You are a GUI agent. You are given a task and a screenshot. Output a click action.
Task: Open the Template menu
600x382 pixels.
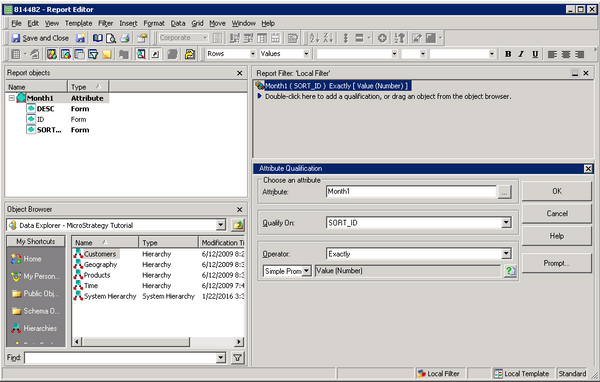[x=78, y=23]
